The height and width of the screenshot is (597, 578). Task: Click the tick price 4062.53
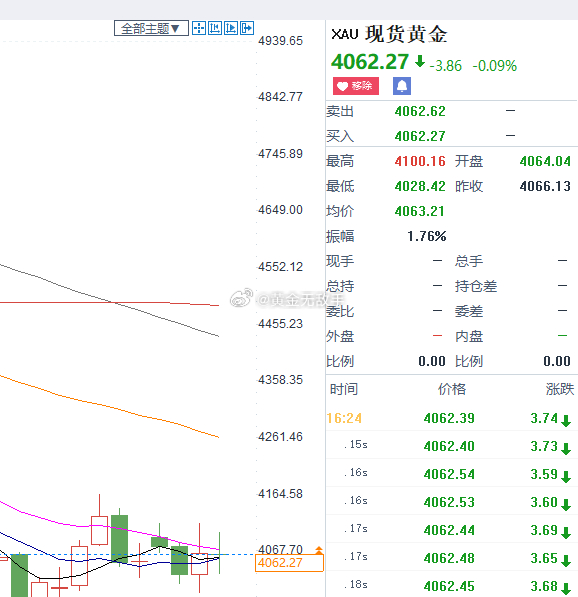pyautogui.click(x=449, y=502)
